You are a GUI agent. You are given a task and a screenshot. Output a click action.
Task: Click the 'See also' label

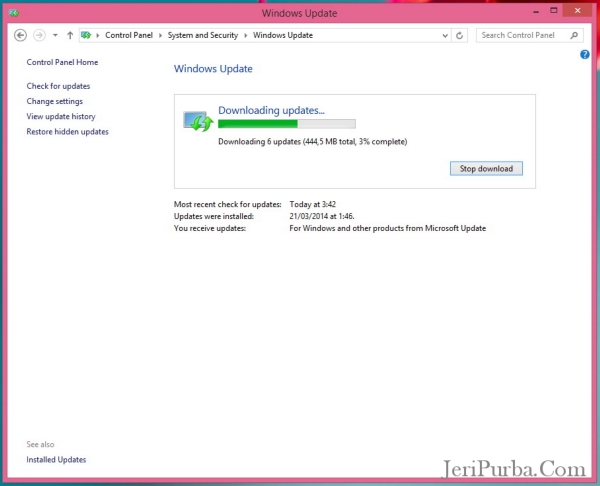pyautogui.click(x=40, y=444)
